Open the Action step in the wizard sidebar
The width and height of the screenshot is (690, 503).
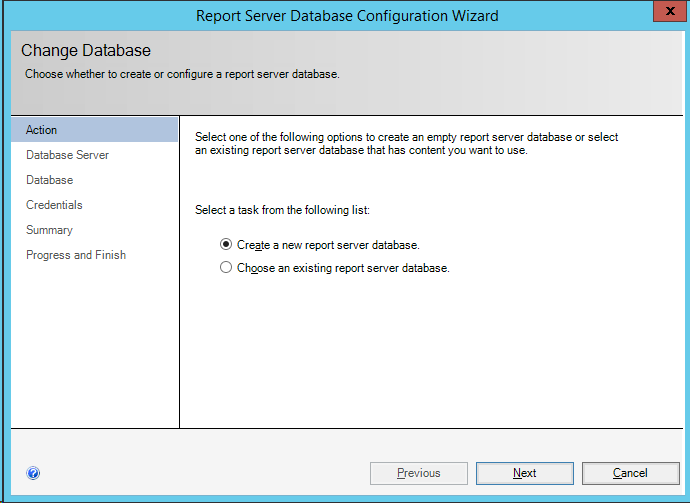42,130
